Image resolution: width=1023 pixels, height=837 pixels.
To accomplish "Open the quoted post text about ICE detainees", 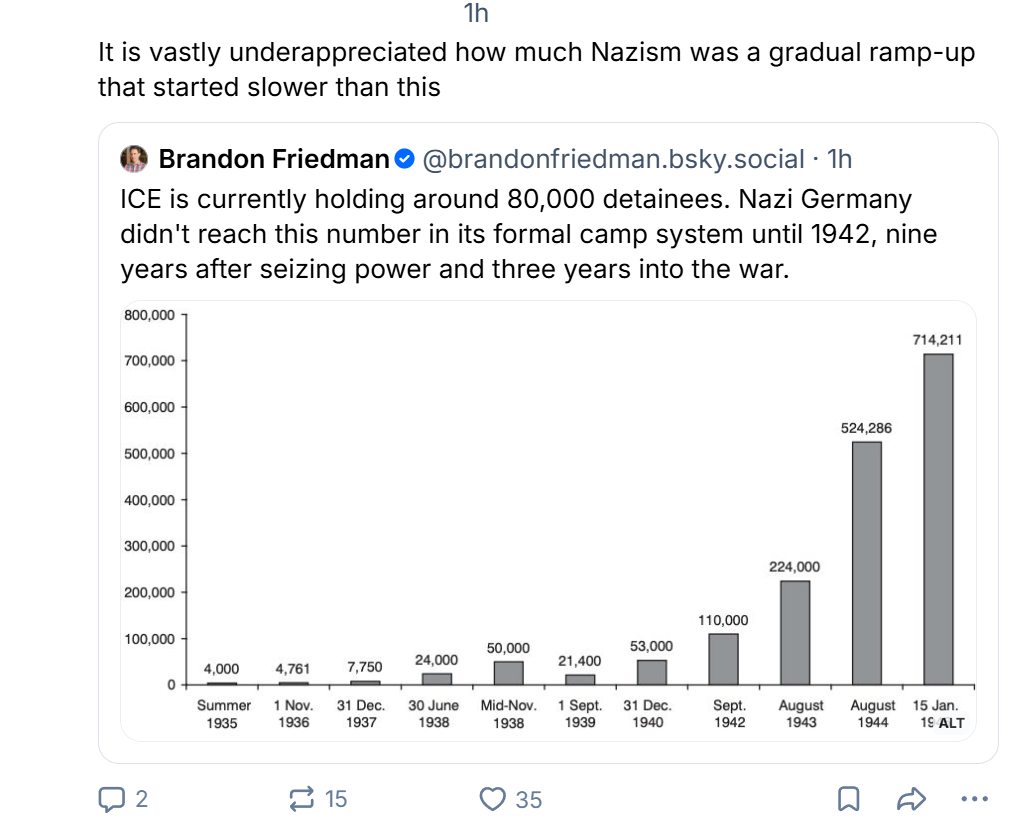I will point(530,234).
